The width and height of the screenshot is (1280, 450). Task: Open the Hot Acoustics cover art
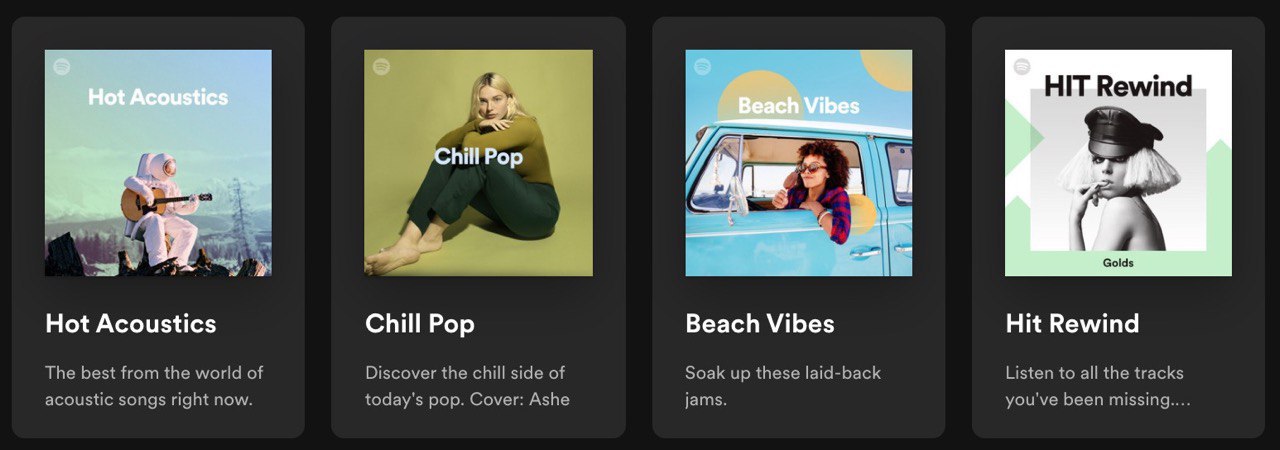pos(158,163)
